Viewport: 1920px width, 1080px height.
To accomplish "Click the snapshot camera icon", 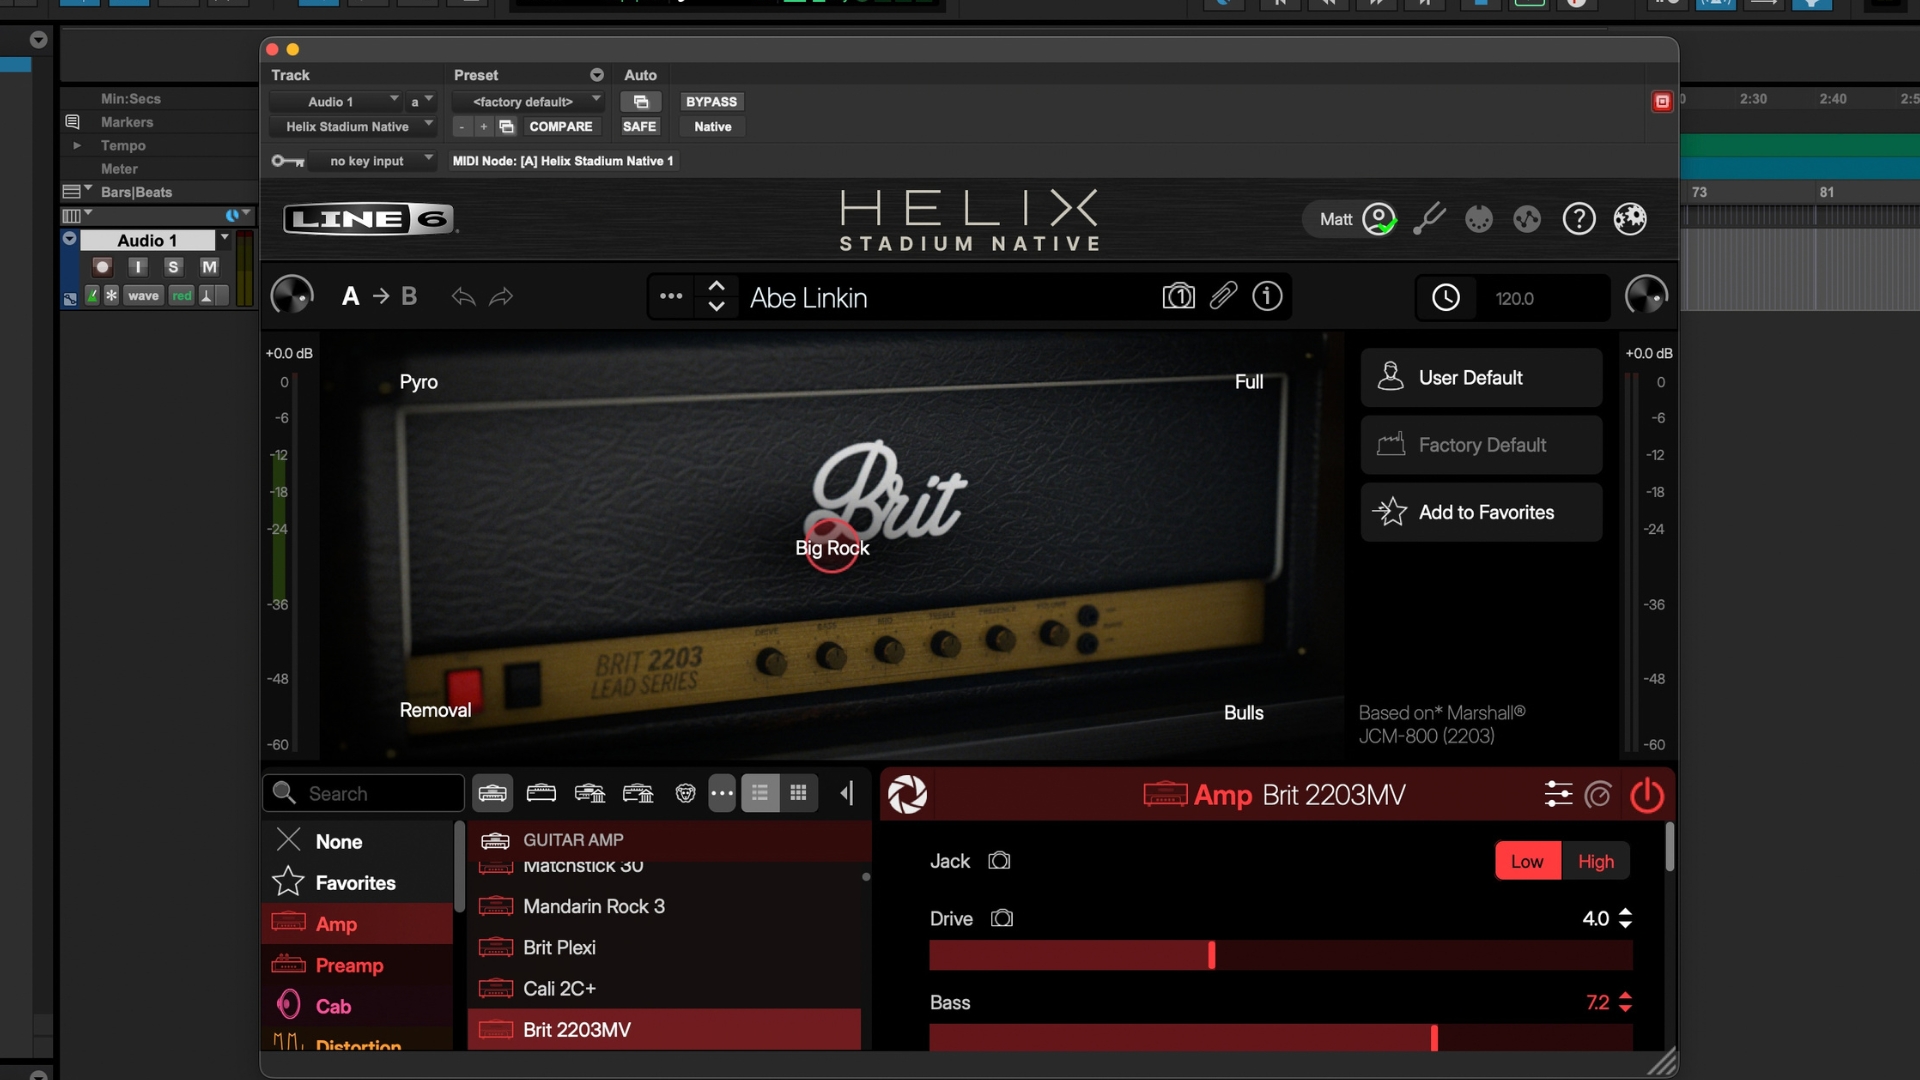I will pos(1179,297).
